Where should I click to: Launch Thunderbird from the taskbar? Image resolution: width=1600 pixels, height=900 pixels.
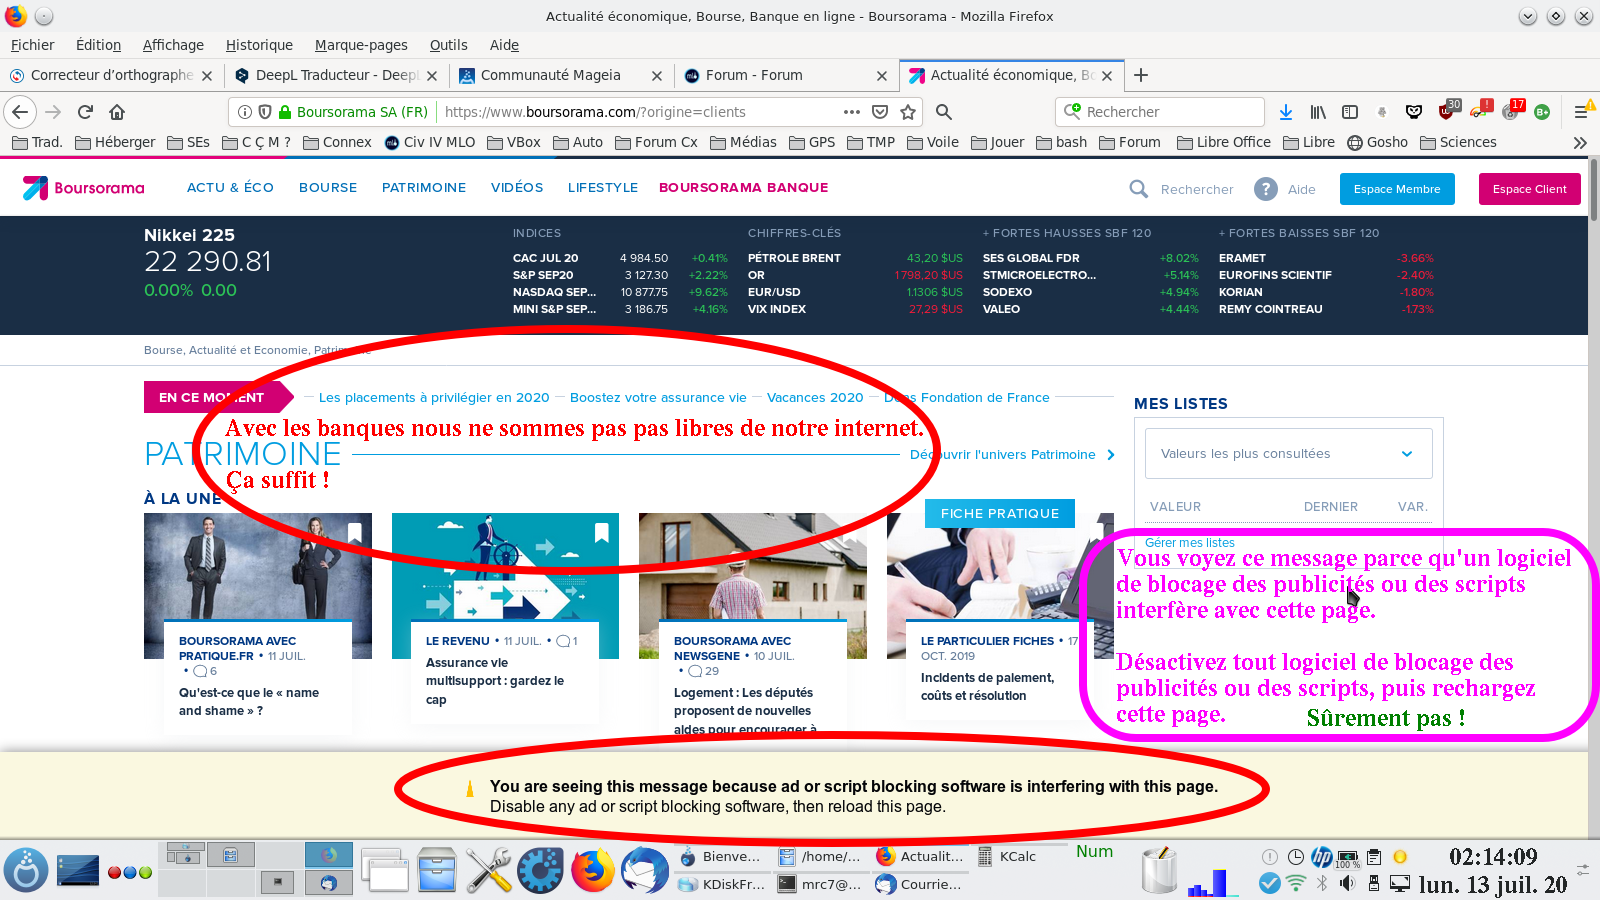point(645,870)
